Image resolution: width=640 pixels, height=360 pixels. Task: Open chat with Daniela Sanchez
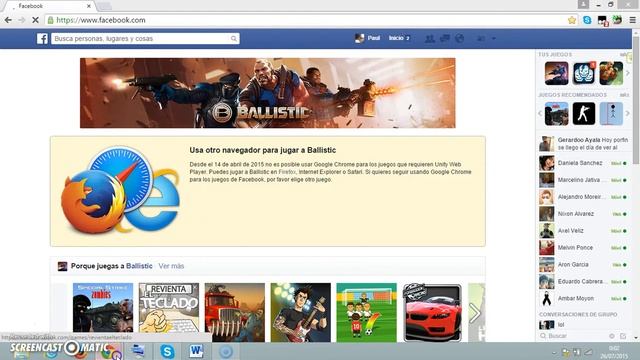[584, 163]
